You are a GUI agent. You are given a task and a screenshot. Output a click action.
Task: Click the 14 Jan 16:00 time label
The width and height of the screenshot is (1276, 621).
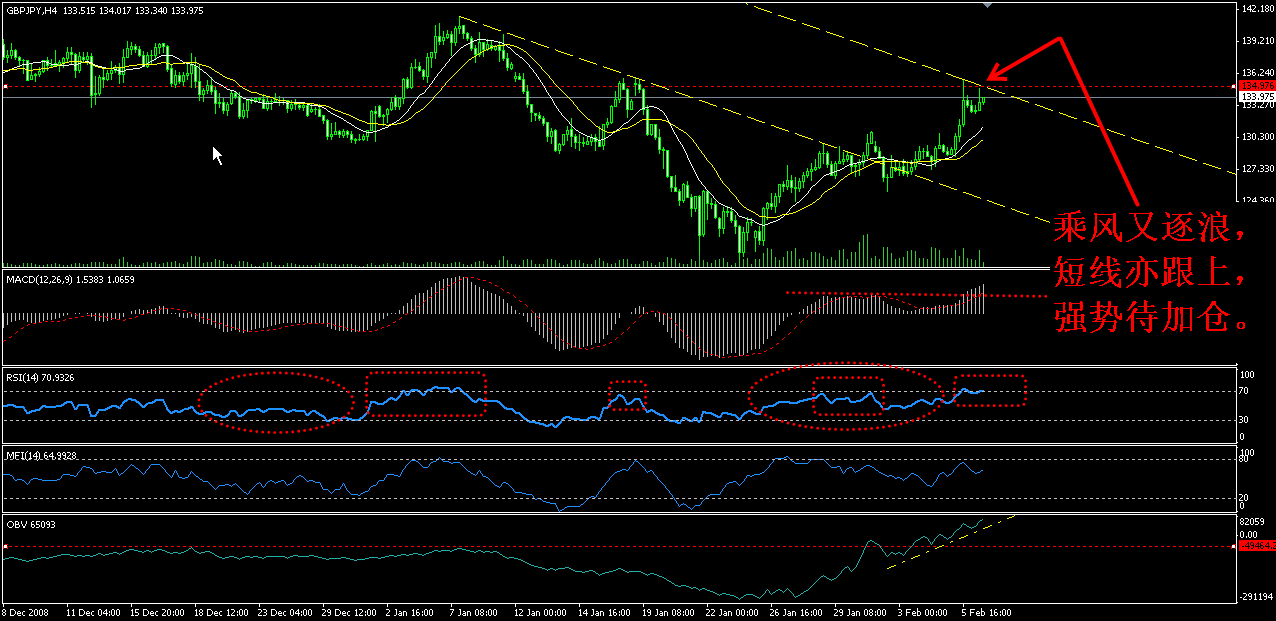pyautogui.click(x=603, y=611)
